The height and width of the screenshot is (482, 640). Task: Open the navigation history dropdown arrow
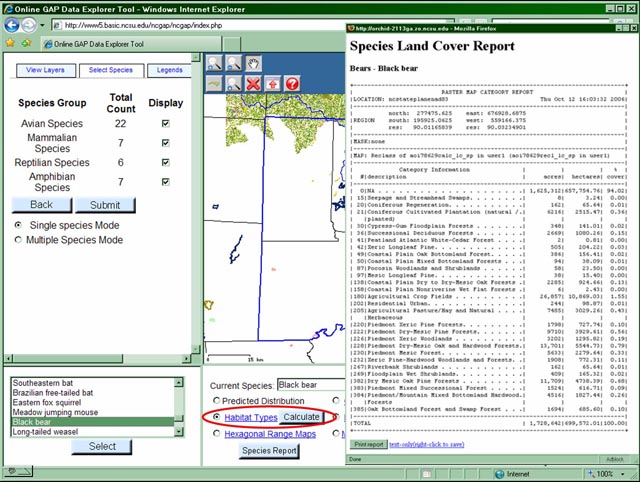[x=42, y=25]
